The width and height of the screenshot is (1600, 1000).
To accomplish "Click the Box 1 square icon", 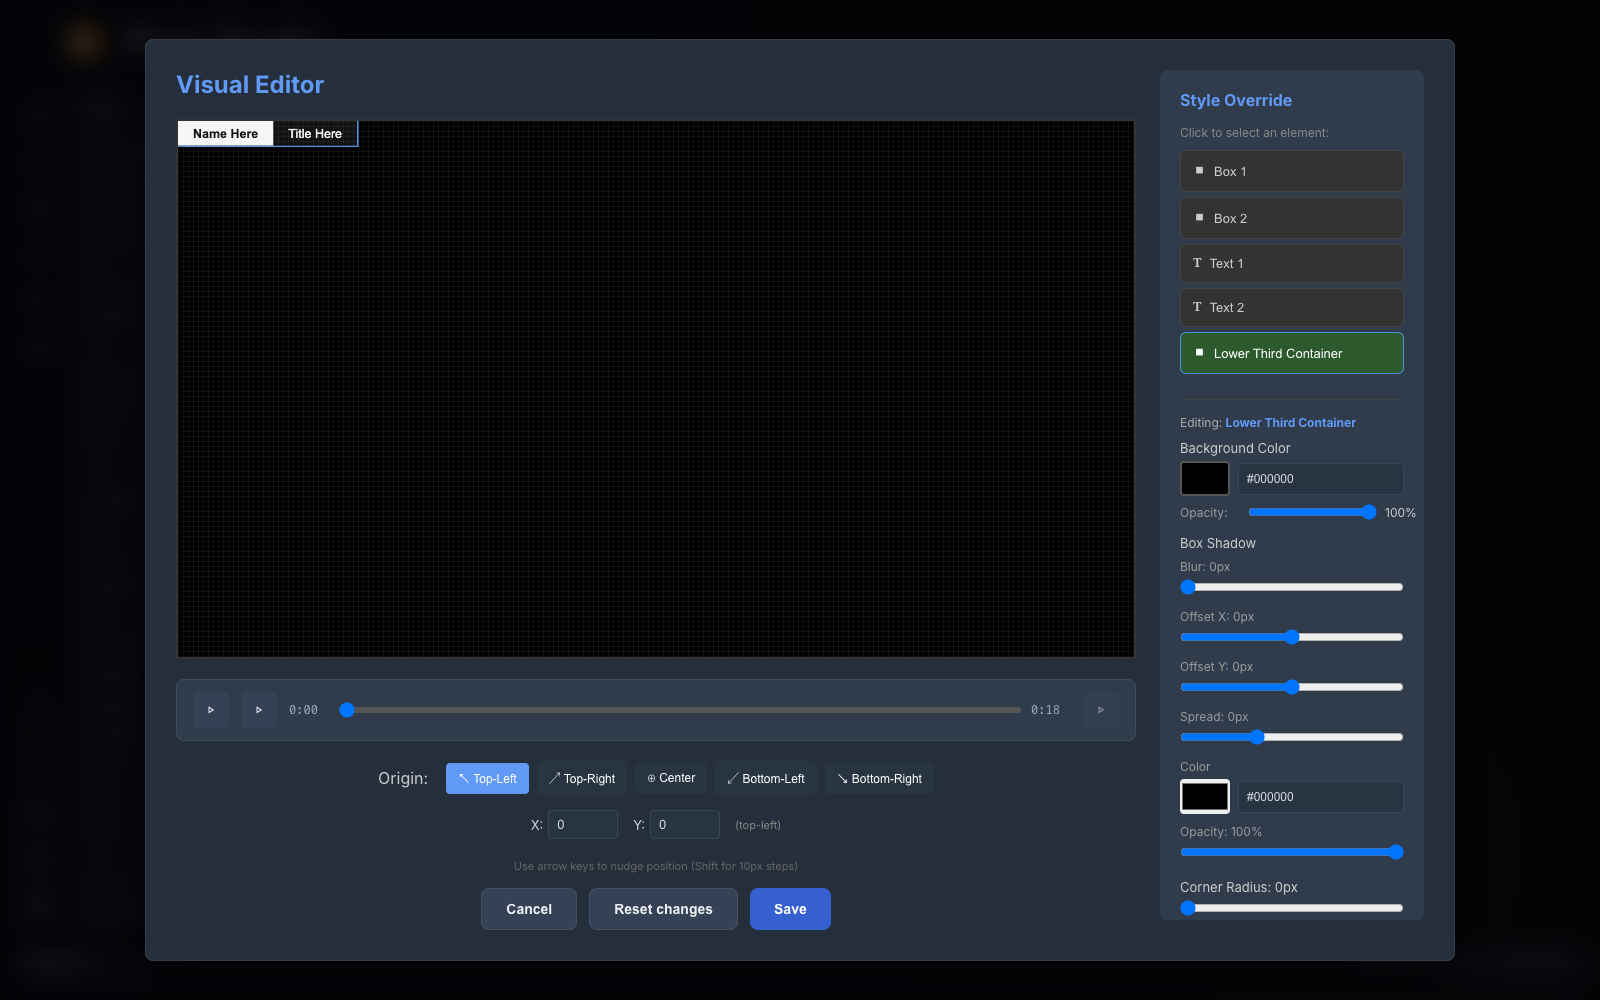I will [1199, 170].
